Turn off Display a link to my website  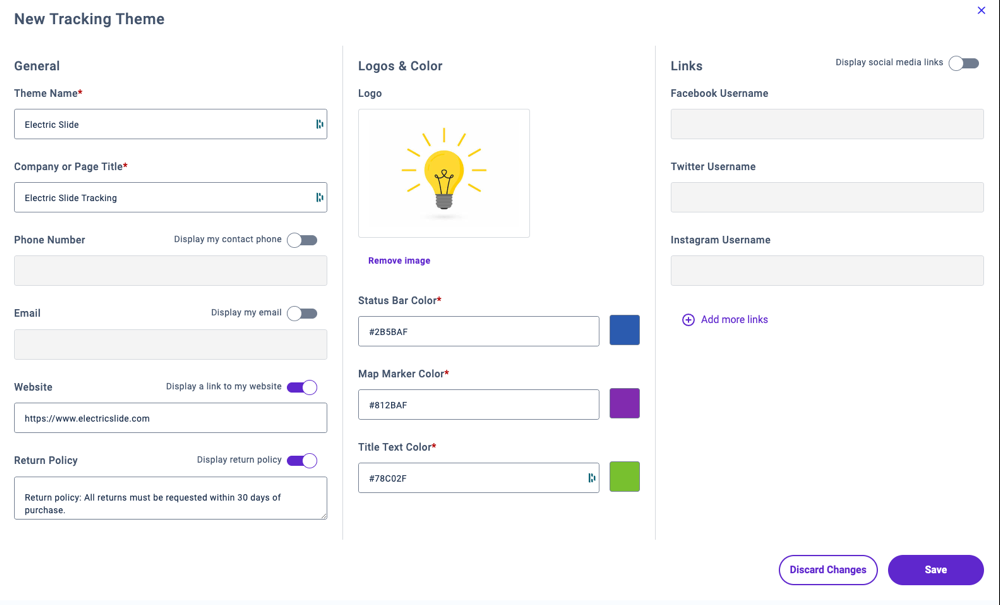[x=302, y=387]
